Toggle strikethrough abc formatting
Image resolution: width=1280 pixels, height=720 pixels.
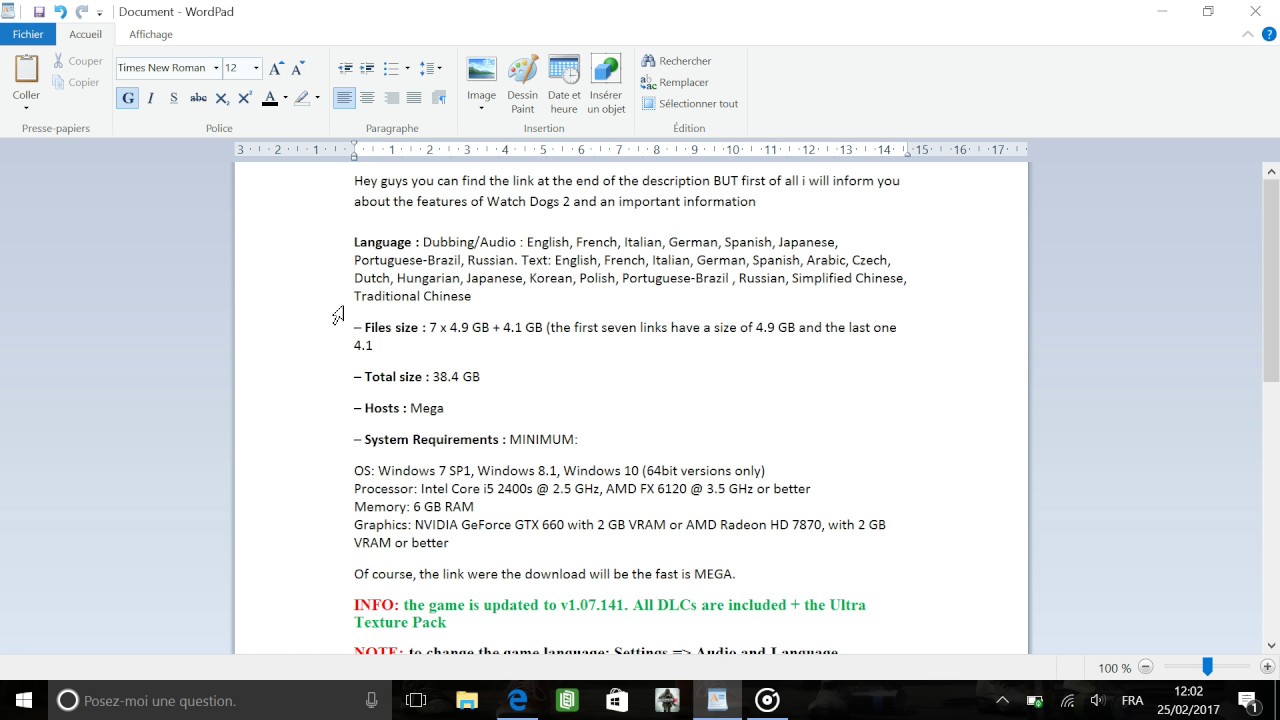[x=198, y=98]
